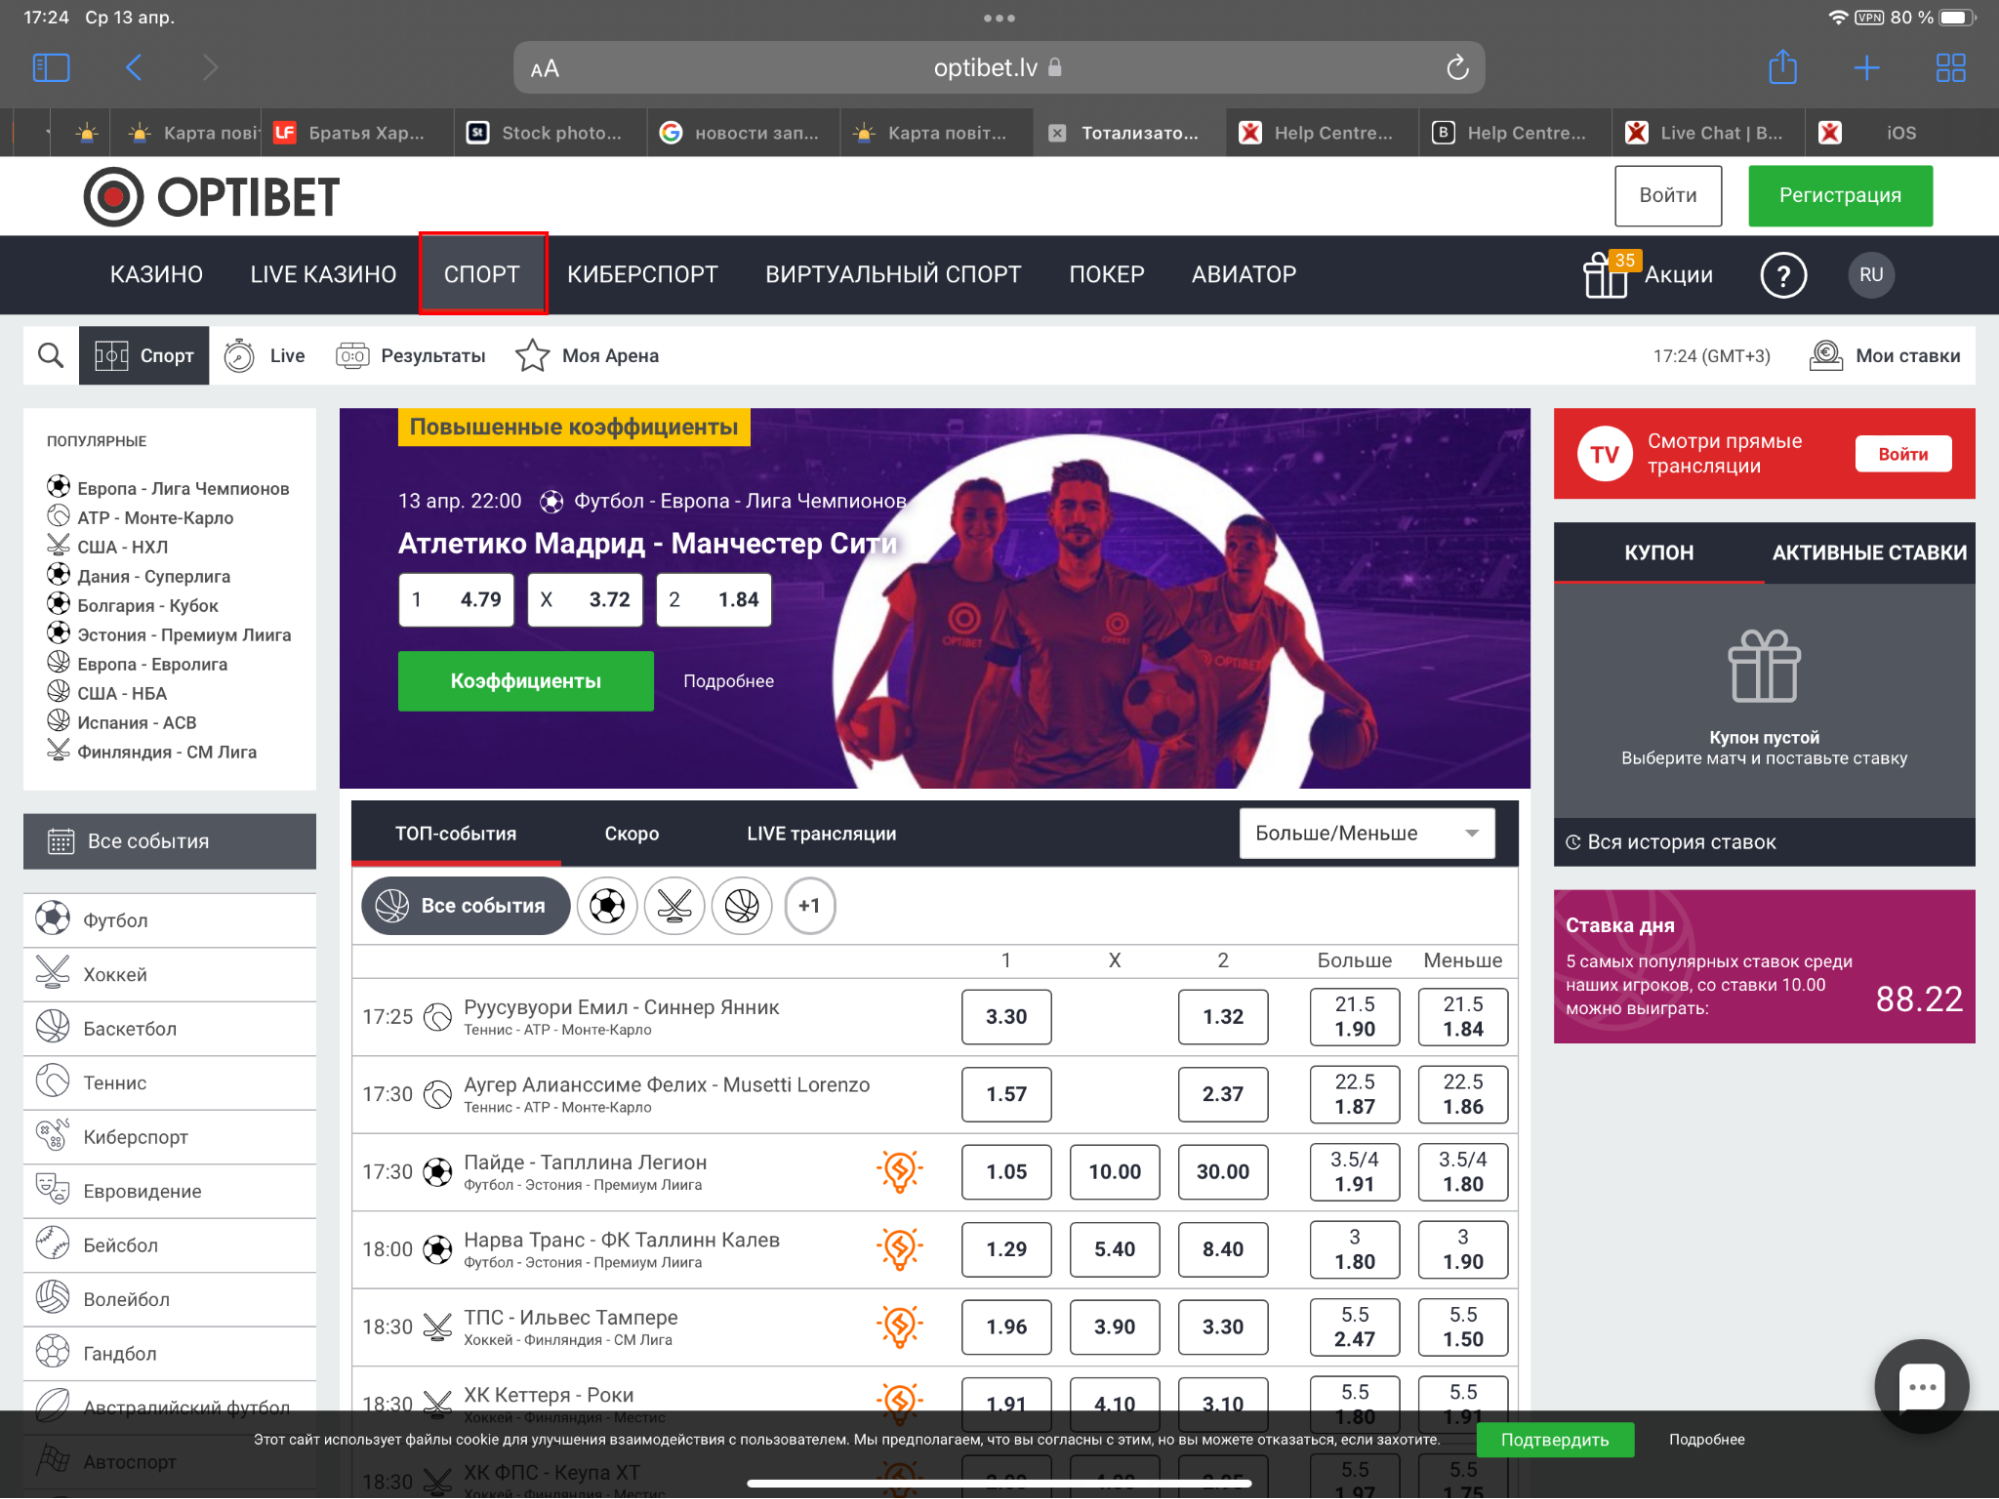The image size is (1999, 1499).
Task: Open the Help Centre tab with B icon
Action: click(x=1514, y=133)
